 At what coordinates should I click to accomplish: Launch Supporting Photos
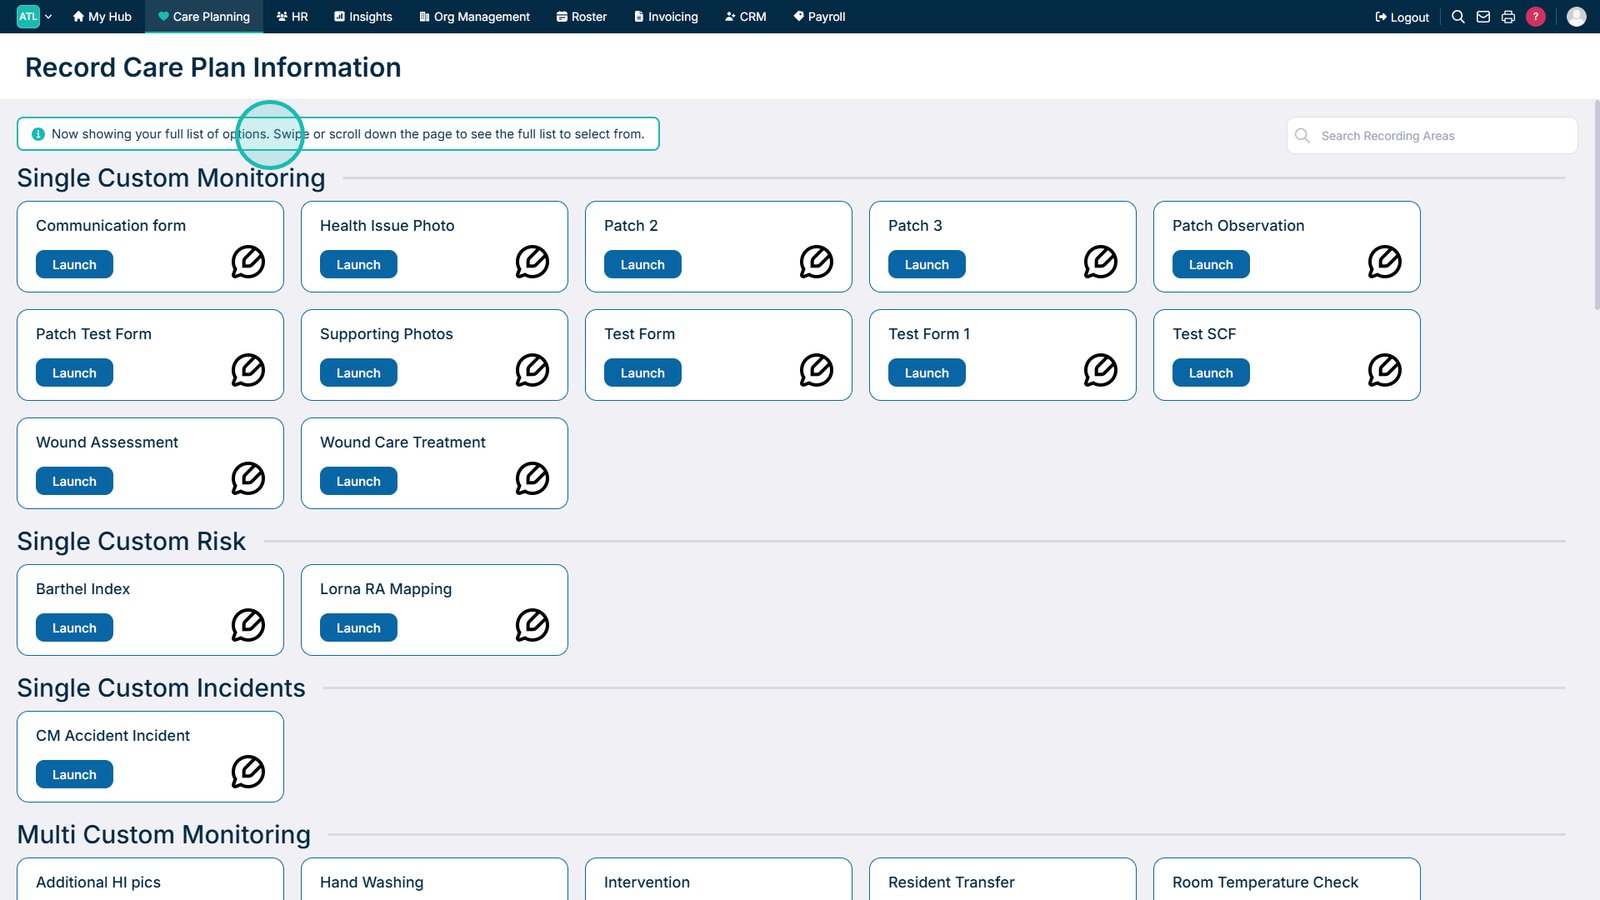click(x=359, y=372)
